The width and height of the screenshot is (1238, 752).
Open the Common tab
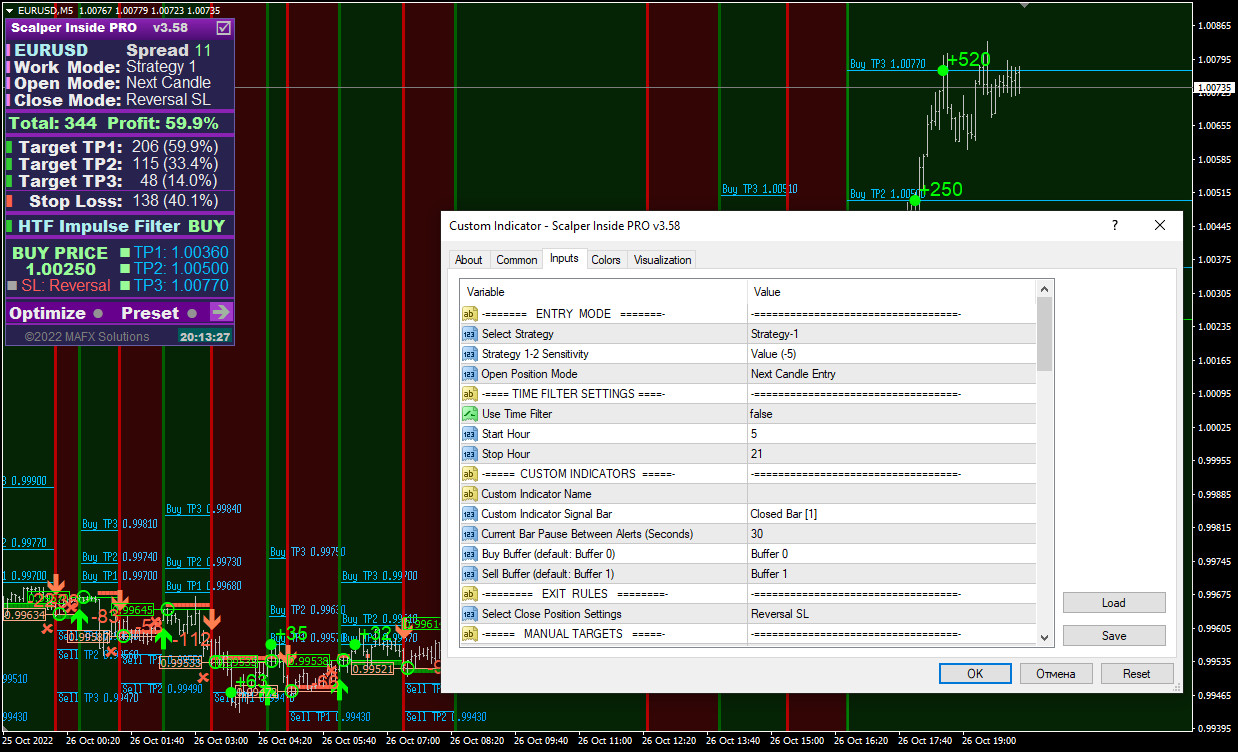[517, 260]
